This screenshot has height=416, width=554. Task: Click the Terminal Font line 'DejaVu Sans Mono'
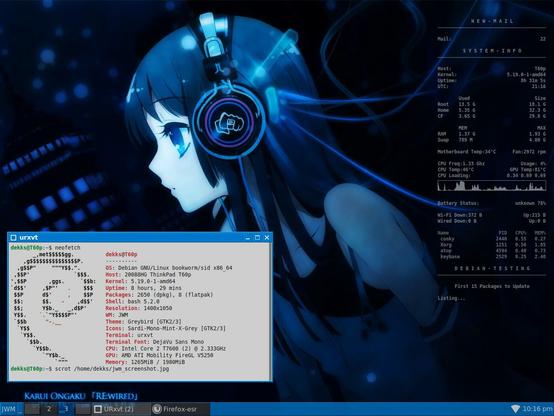click(x=155, y=342)
